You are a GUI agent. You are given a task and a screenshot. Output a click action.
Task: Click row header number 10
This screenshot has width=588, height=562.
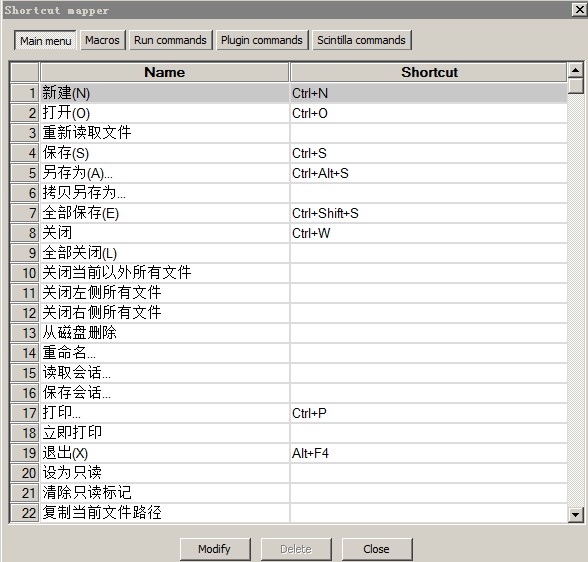(25, 273)
